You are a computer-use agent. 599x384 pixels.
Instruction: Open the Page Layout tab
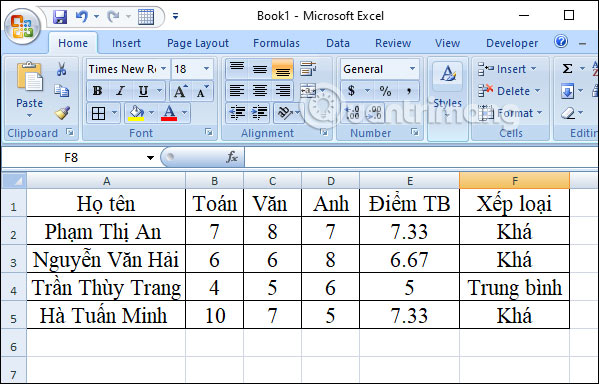point(198,43)
